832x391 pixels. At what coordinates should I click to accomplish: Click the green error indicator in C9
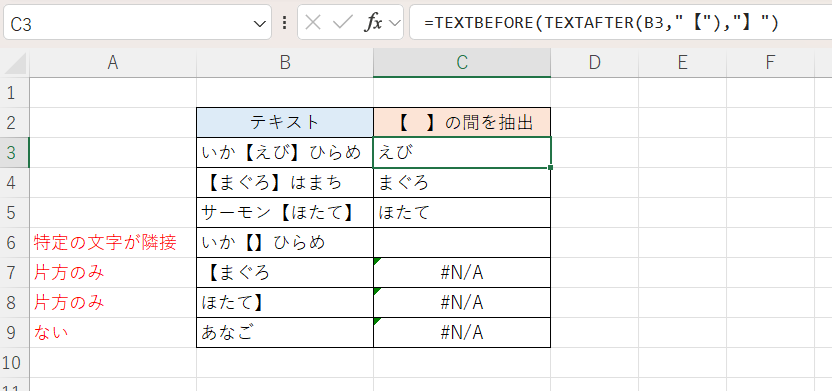click(377, 321)
